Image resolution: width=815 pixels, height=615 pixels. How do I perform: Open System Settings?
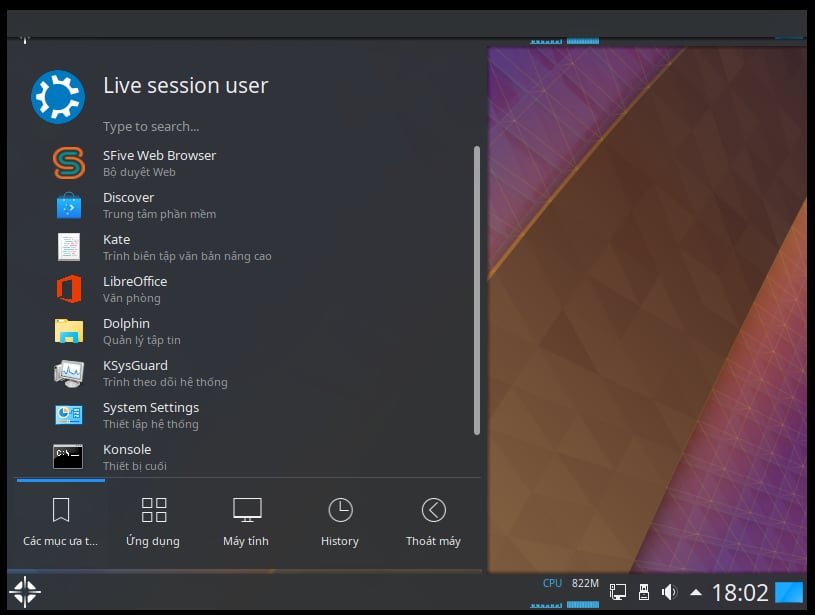[150, 415]
